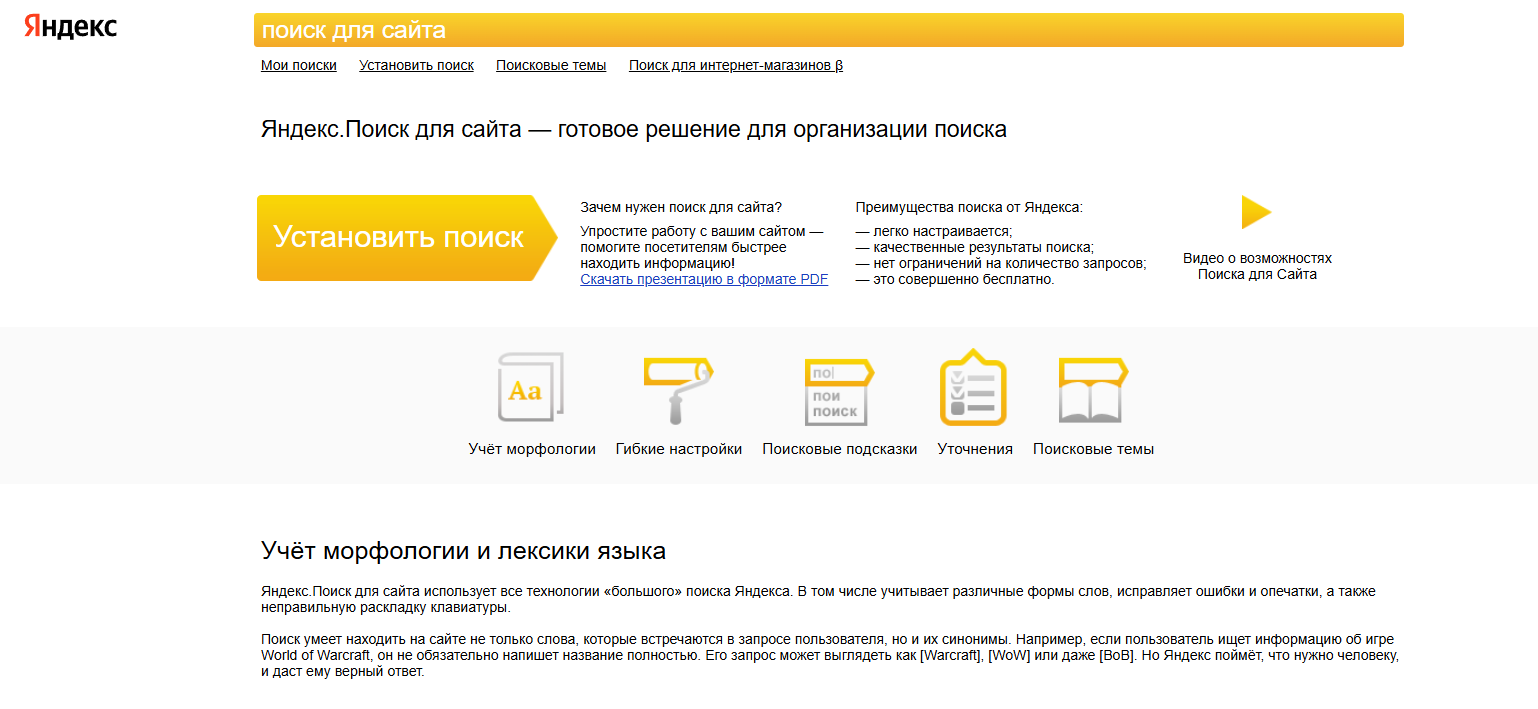Click the heading Учёт морфологии и лексики языка
Screen dimensions: 1538x709
(463, 551)
